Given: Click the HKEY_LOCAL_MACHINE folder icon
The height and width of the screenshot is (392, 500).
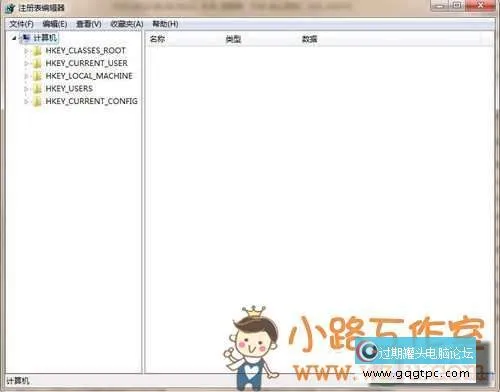Looking at the screenshot, I should pyautogui.click(x=37, y=76).
